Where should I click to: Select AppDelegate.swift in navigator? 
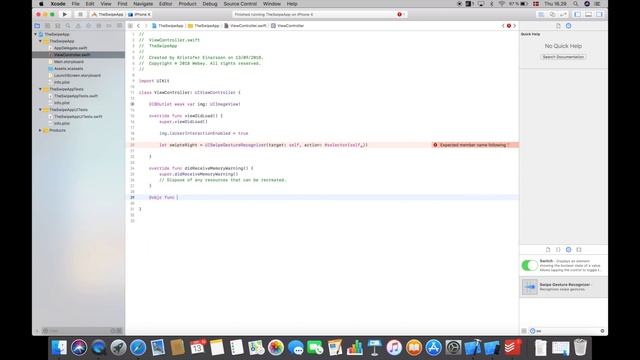[x=70, y=48]
